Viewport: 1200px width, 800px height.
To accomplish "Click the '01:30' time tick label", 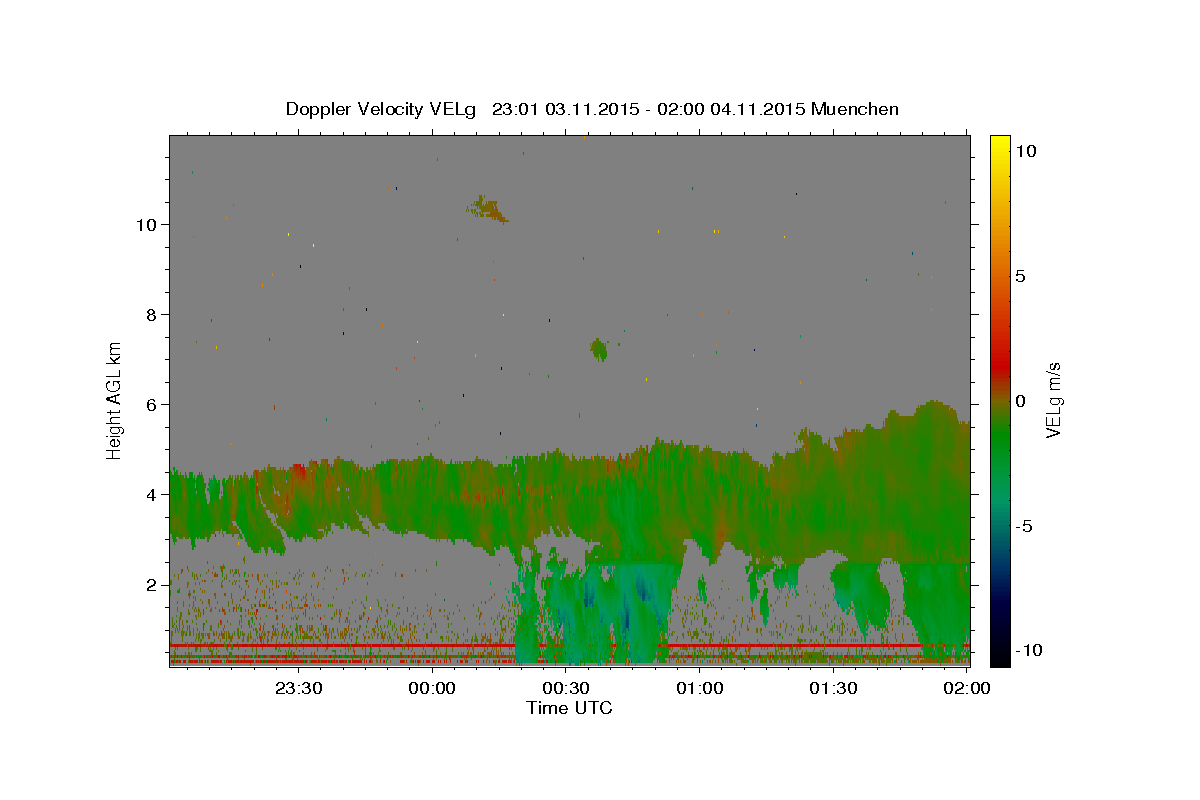I will click(833, 688).
